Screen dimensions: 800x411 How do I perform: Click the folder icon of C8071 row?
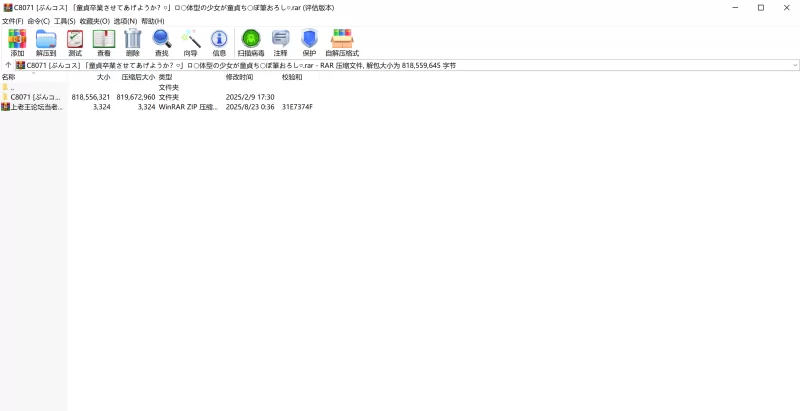5,97
